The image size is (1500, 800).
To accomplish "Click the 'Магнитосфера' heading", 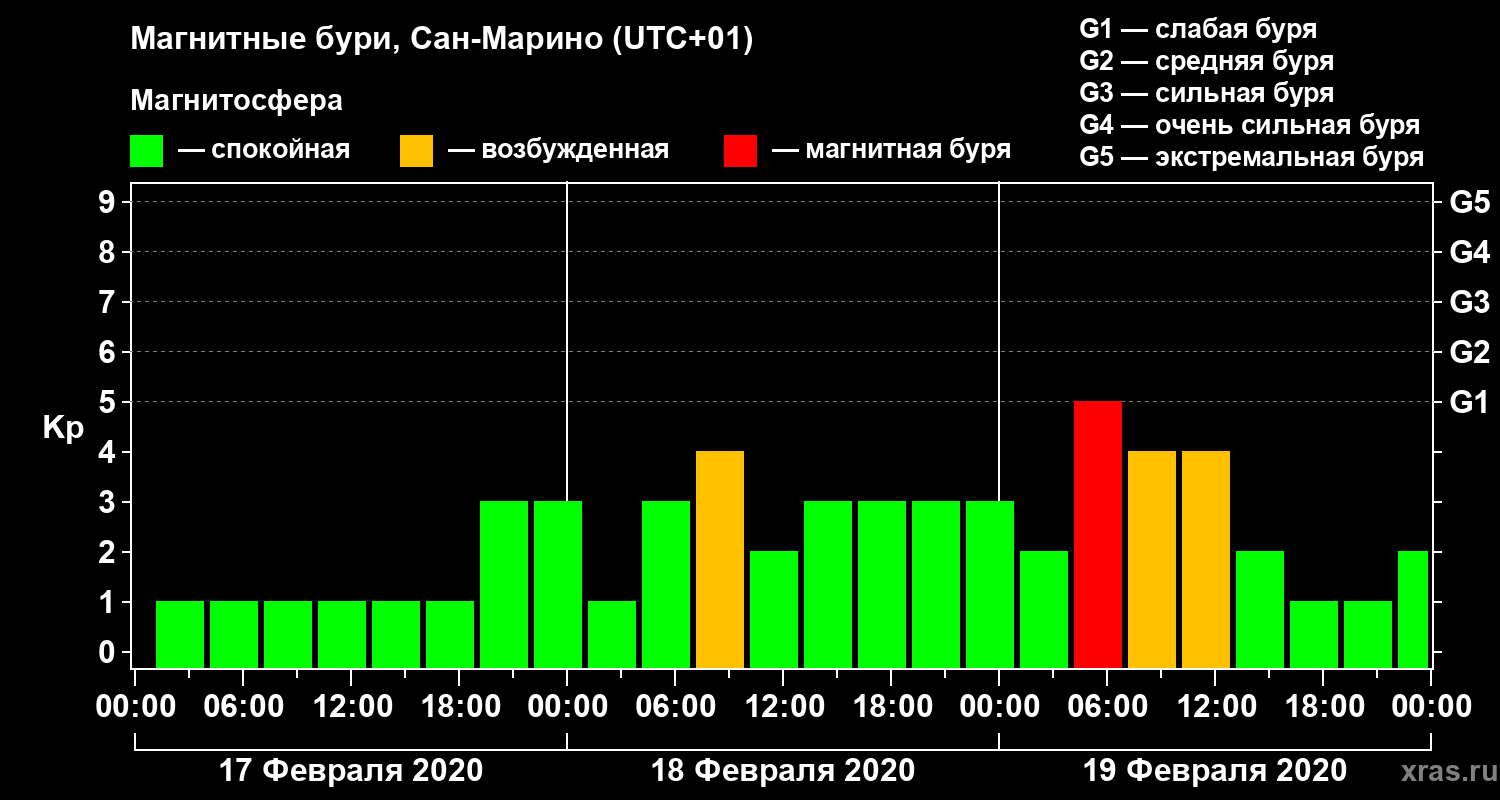I will [236, 101].
